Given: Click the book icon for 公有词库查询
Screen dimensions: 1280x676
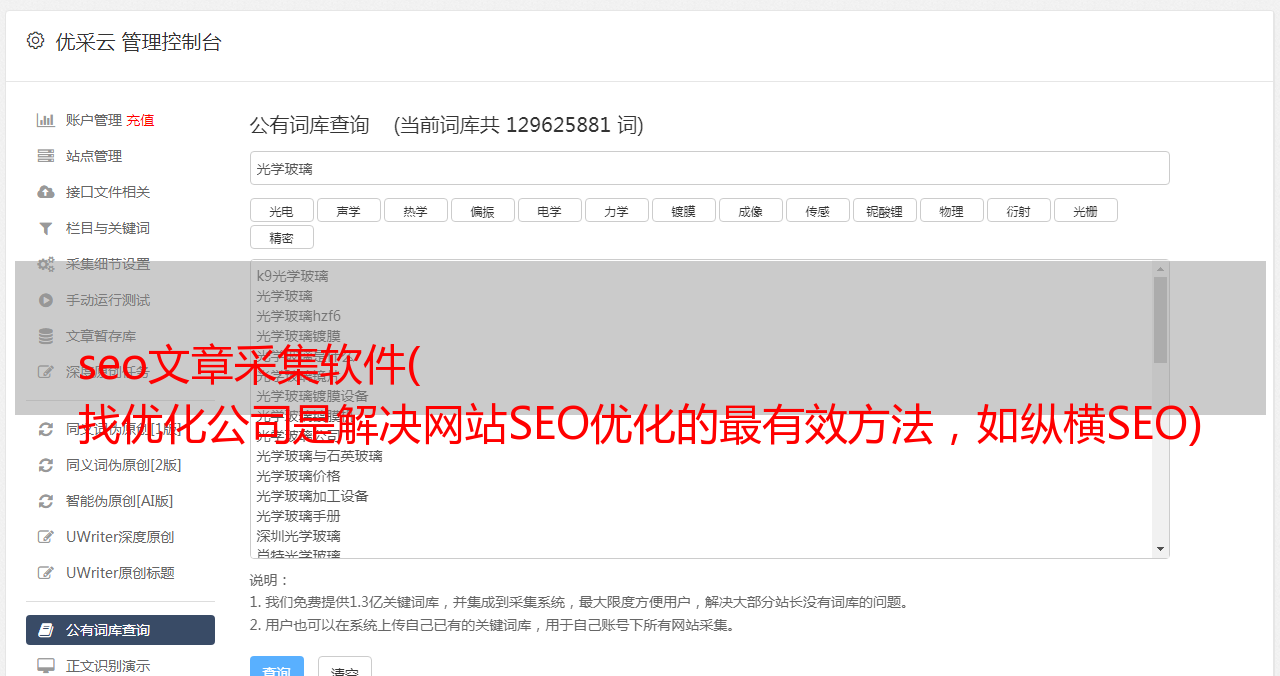Looking at the screenshot, I should 46,630.
